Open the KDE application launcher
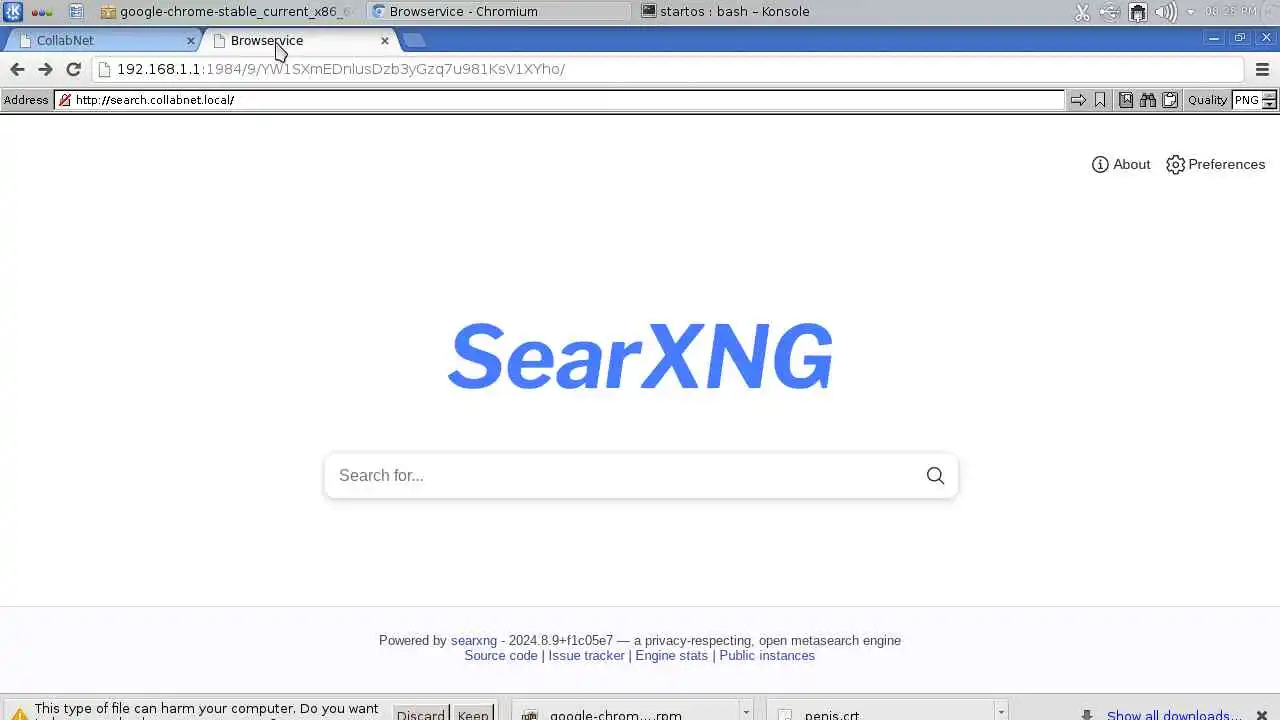This screenshot has width=1280, height=720. 13,12
